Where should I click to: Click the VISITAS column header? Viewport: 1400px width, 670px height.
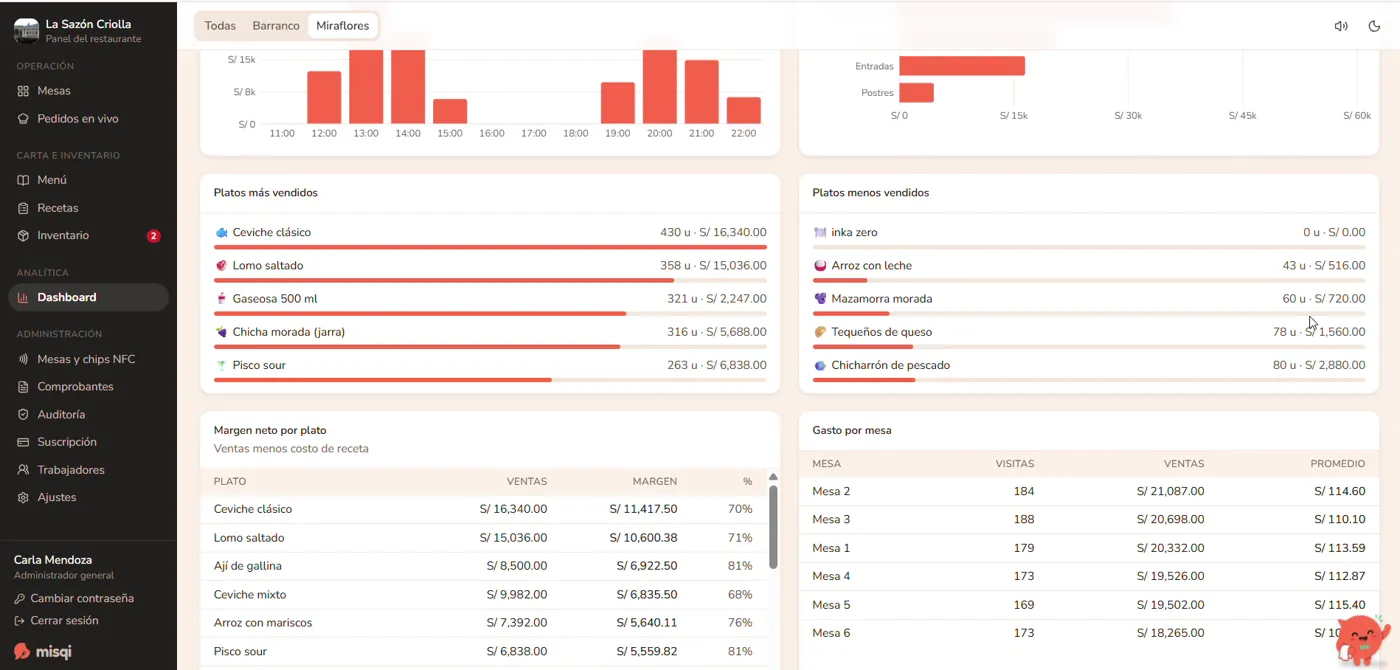[1015, 464]
